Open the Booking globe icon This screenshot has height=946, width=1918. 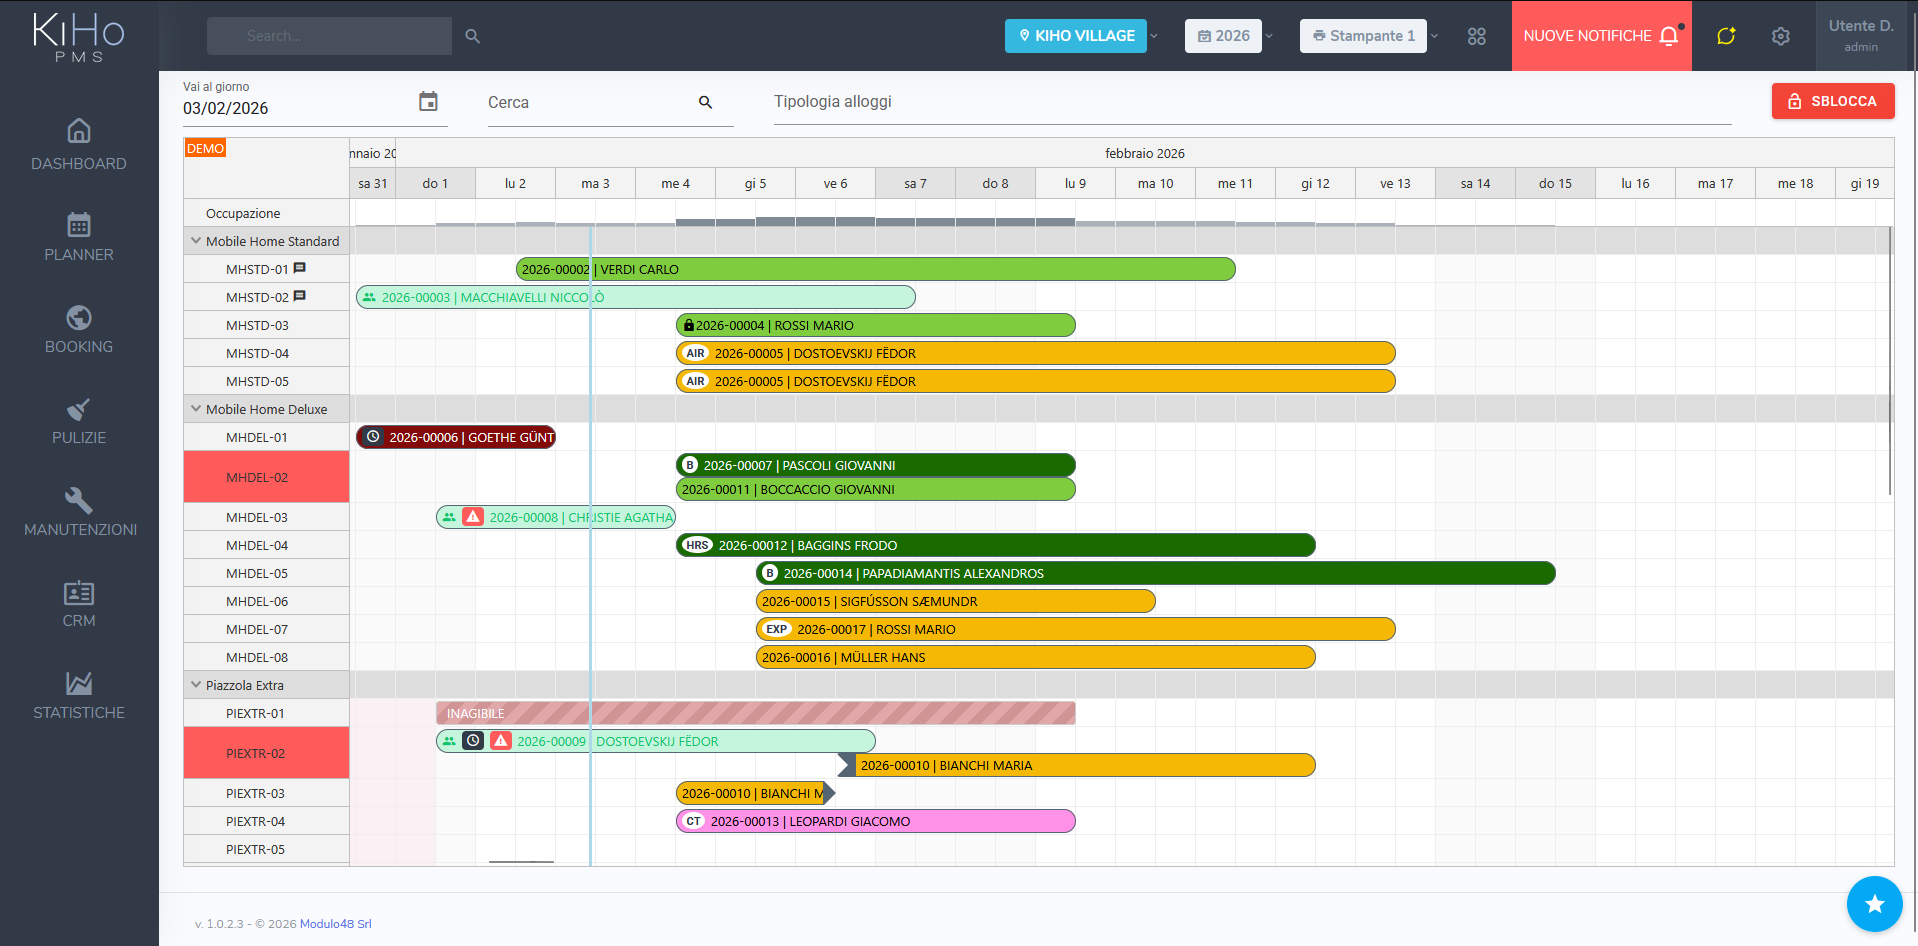click(x=79, y=317)
